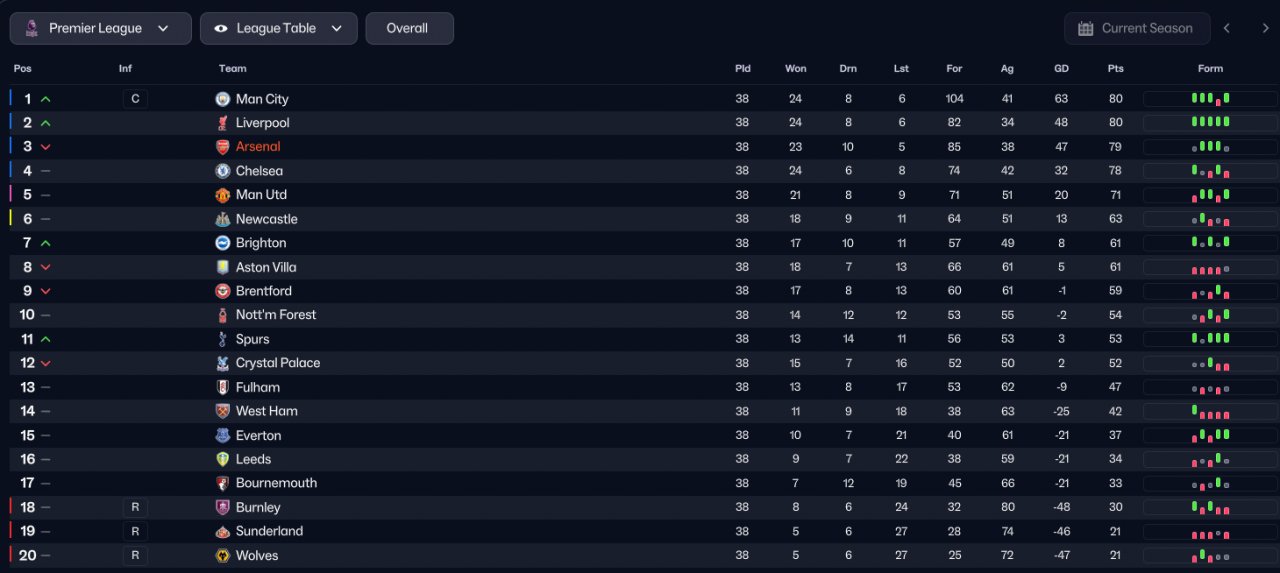Expand the League Table view dropdown

point(278,29)
